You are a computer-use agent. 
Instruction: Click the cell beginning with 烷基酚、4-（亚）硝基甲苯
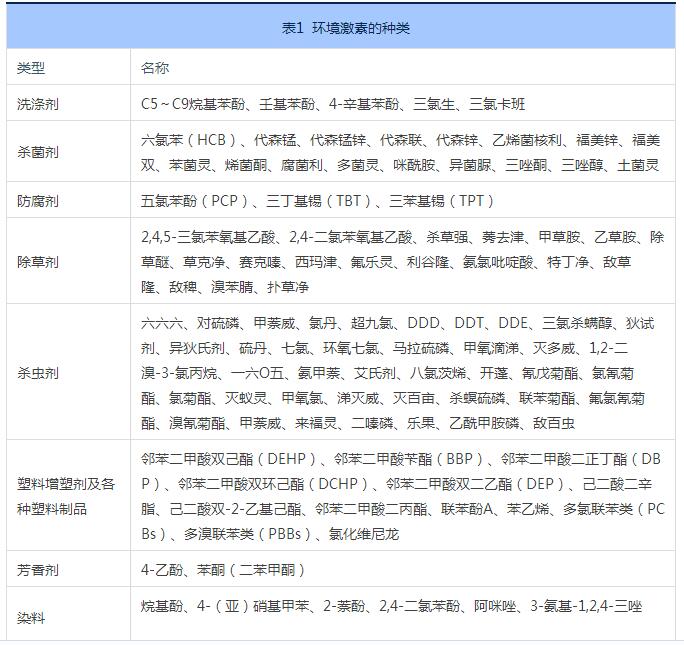click(x=391, y=606)
